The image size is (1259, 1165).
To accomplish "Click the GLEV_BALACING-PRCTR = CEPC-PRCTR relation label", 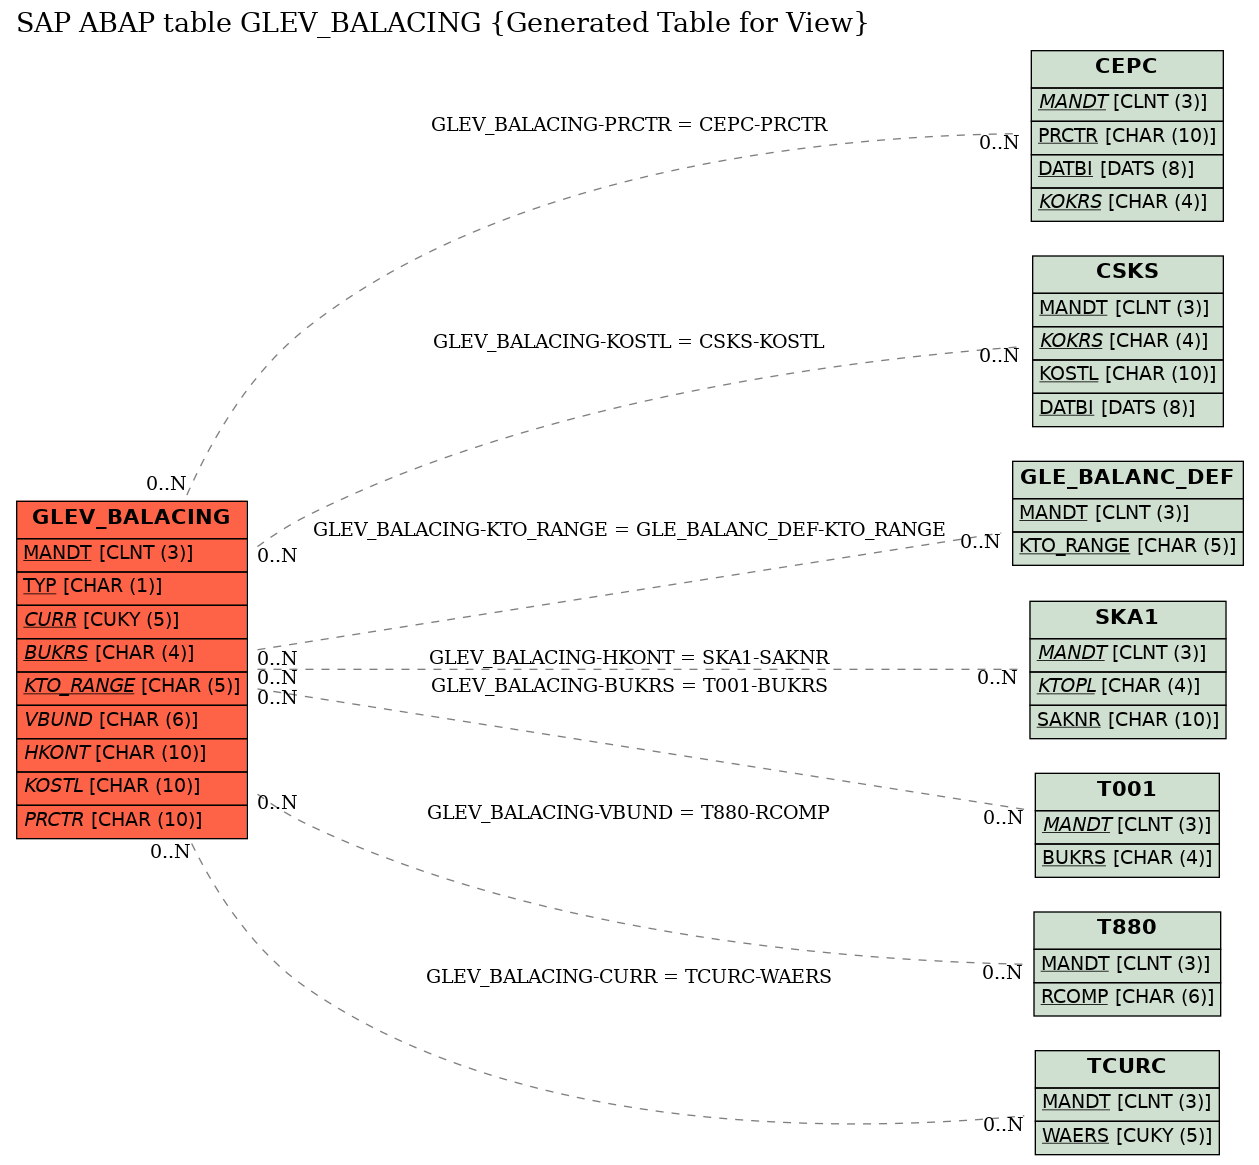I will tap(629, 125).
